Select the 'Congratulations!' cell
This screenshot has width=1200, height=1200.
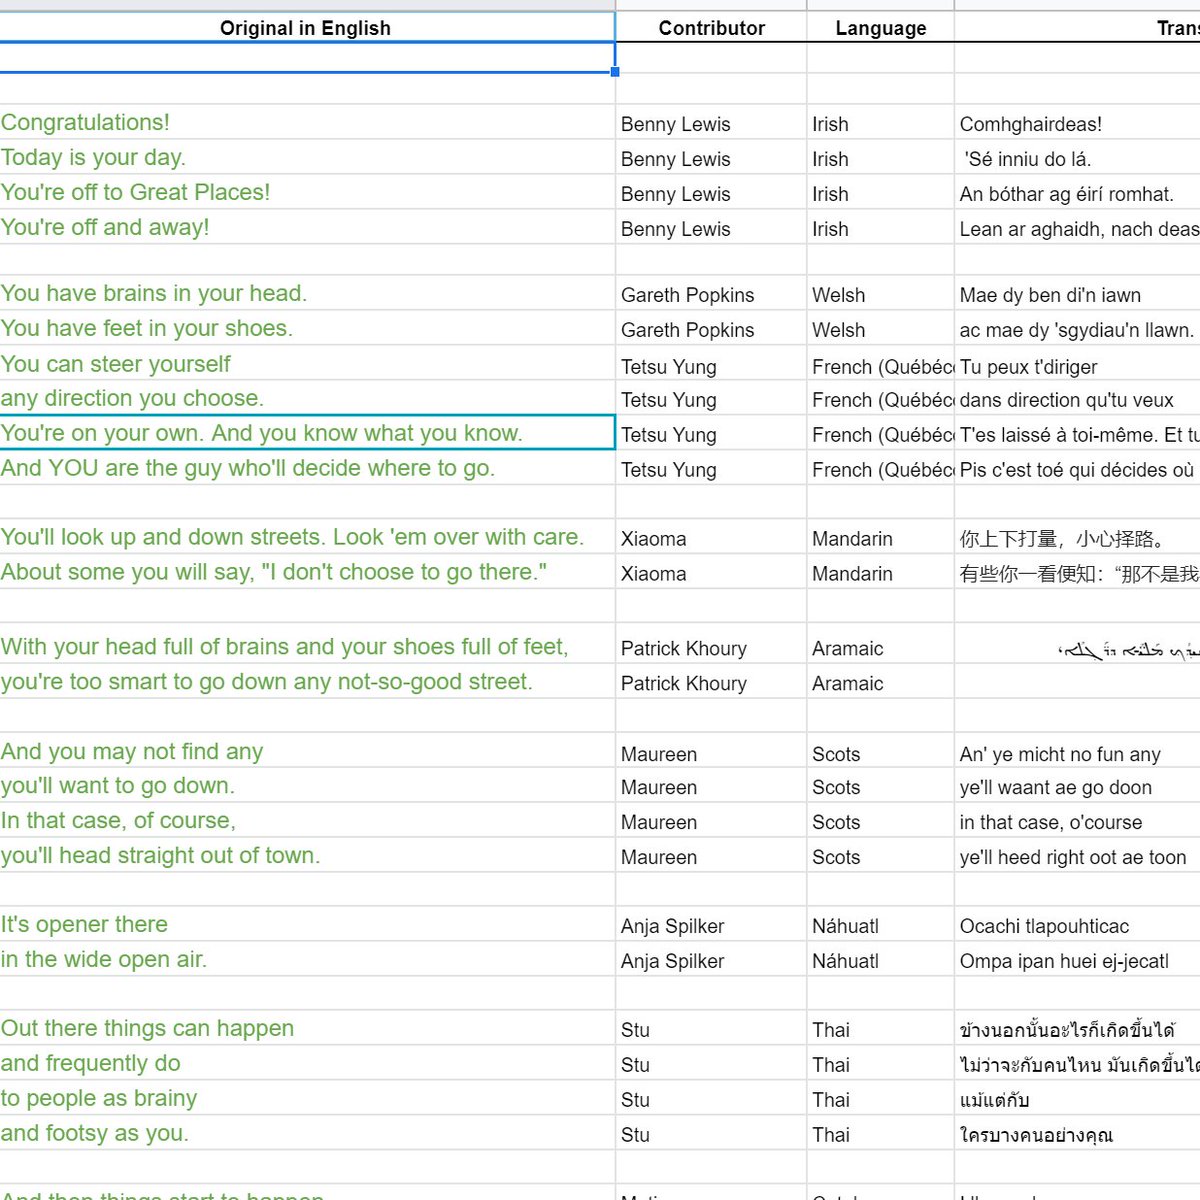[x=306, y=122]
